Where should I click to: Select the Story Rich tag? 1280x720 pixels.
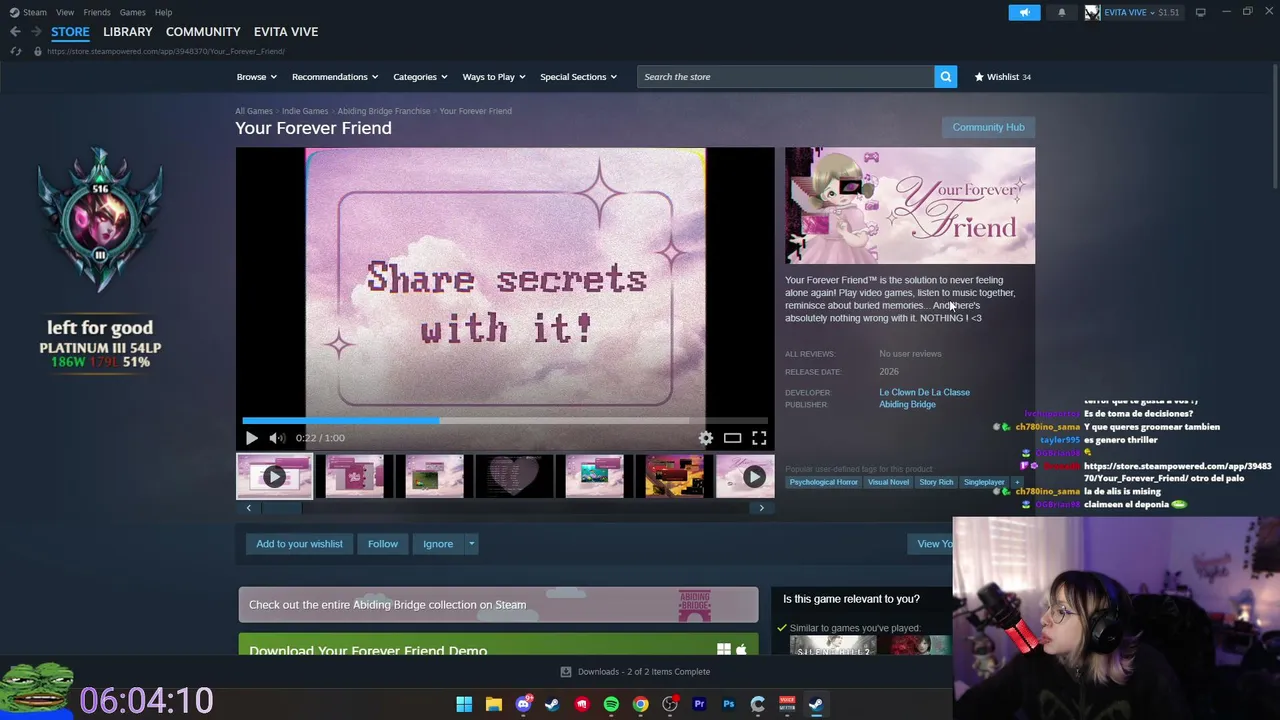tap(936, 482)
